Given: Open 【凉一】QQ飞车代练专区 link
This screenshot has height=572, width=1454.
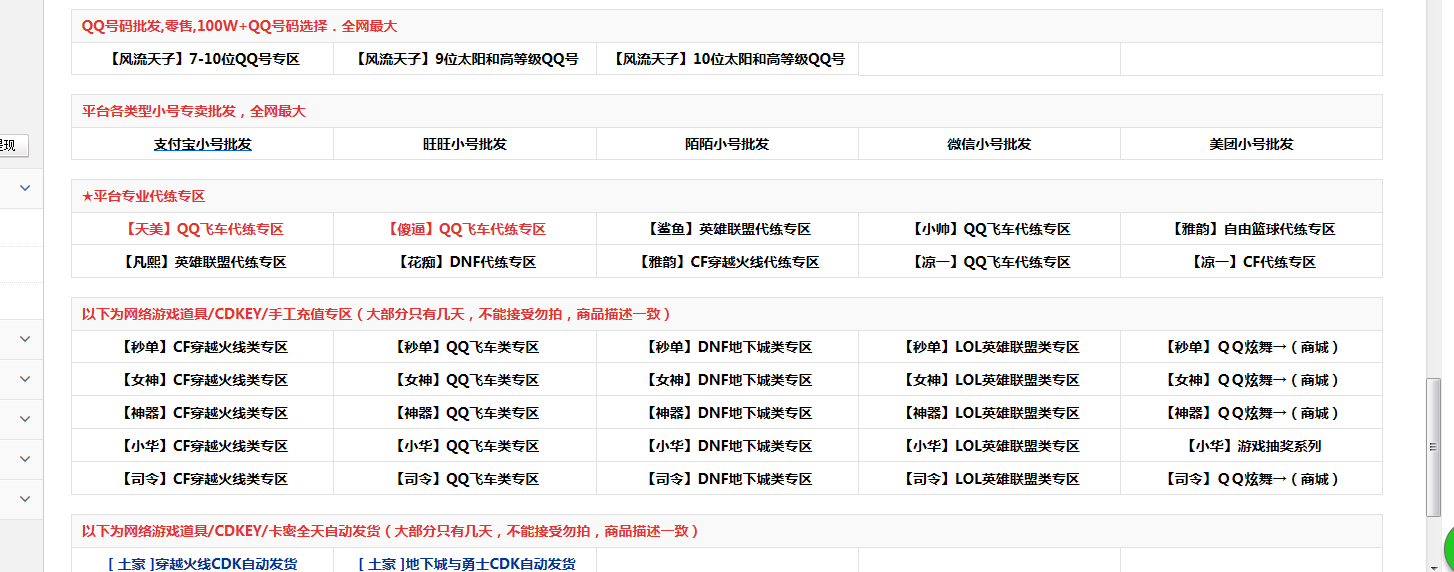Looking at the screenshot, I should pyautogui.click(x=989, y=262).
